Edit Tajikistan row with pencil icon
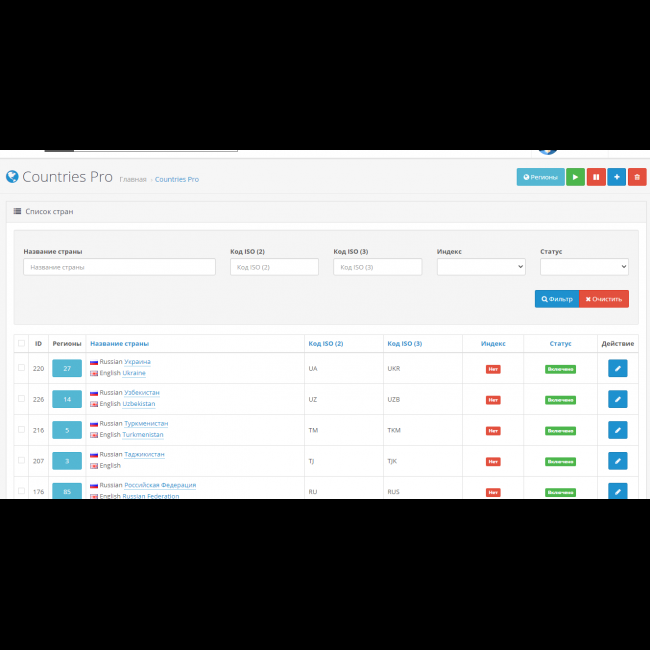This screenshot has width=650, height=650. coord(618,461)
